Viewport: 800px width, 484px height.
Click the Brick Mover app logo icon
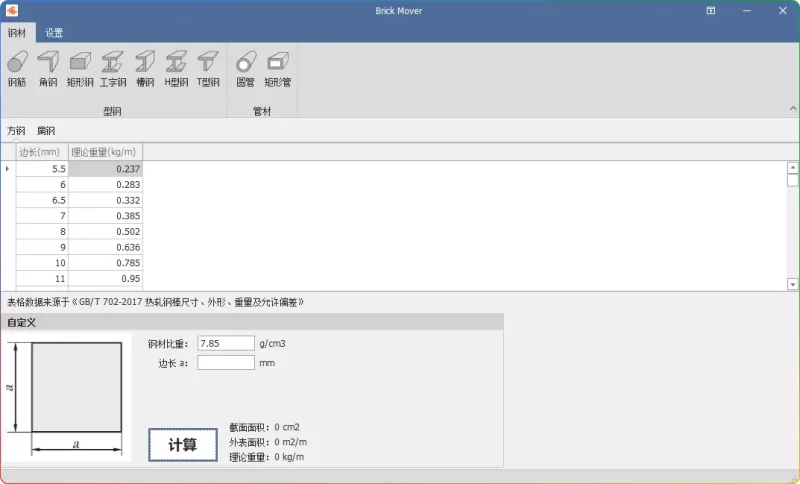coord(12,10)
